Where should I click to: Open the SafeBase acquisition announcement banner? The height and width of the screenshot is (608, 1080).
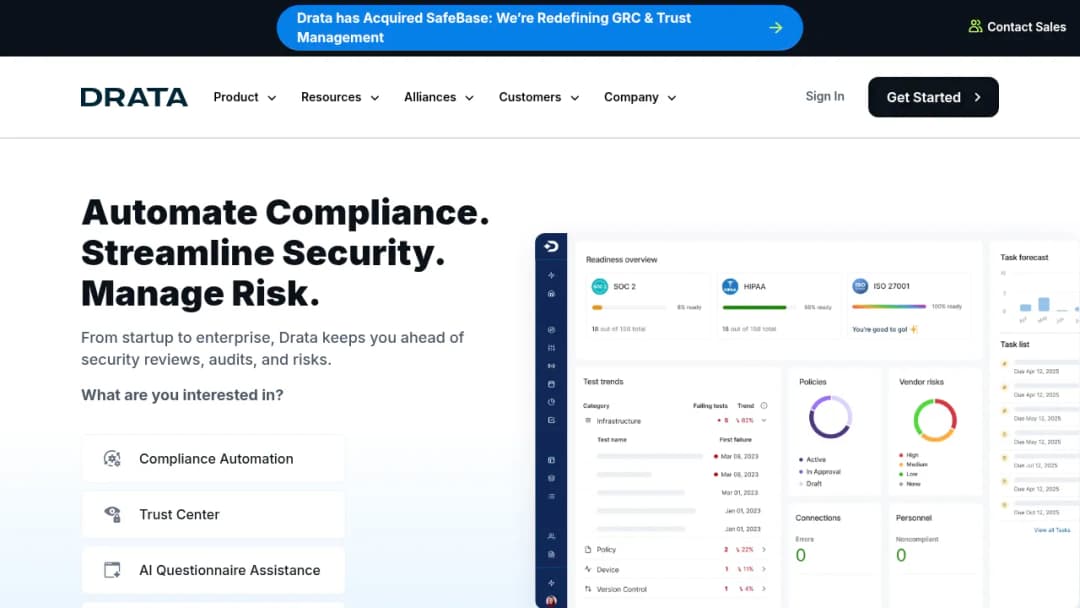pos(540,28)
